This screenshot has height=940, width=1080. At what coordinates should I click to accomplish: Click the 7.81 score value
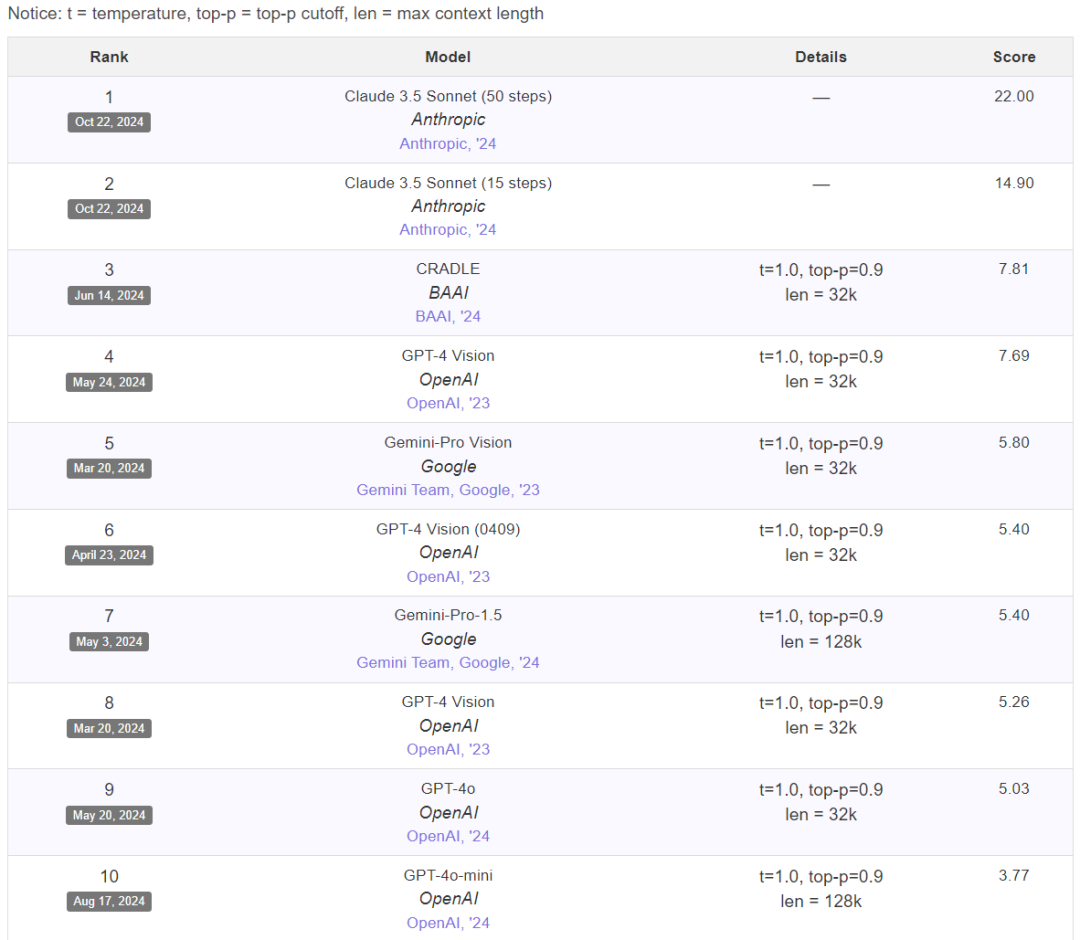(1014, 269)
